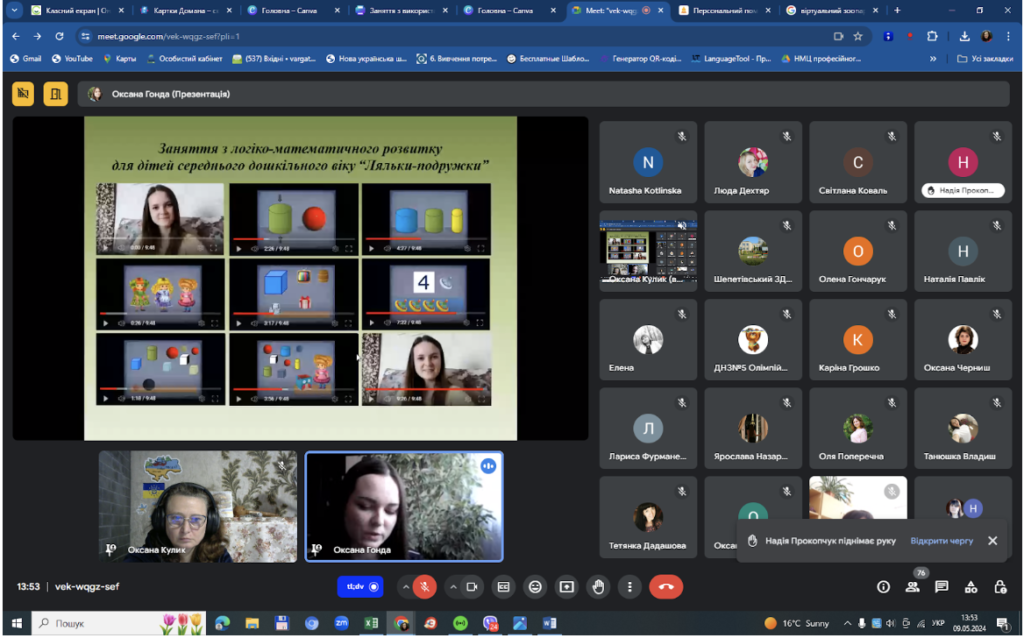This screenshot has height=638, width=1024.
Task: Click the Google Meet address bar
Action: (x=457, y=37)
